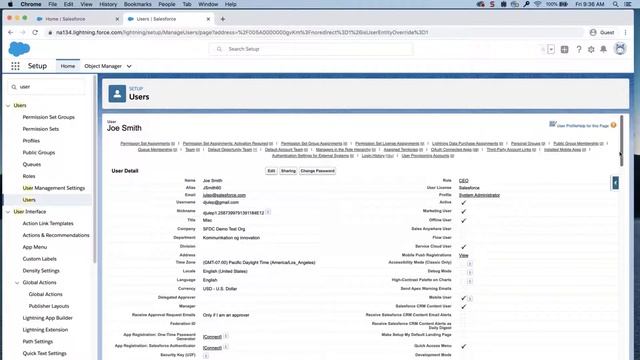Open Publisher Layouts in the sidebar
Image resolution: width=640 pixels, height=360 pixels.
point(49,306)
